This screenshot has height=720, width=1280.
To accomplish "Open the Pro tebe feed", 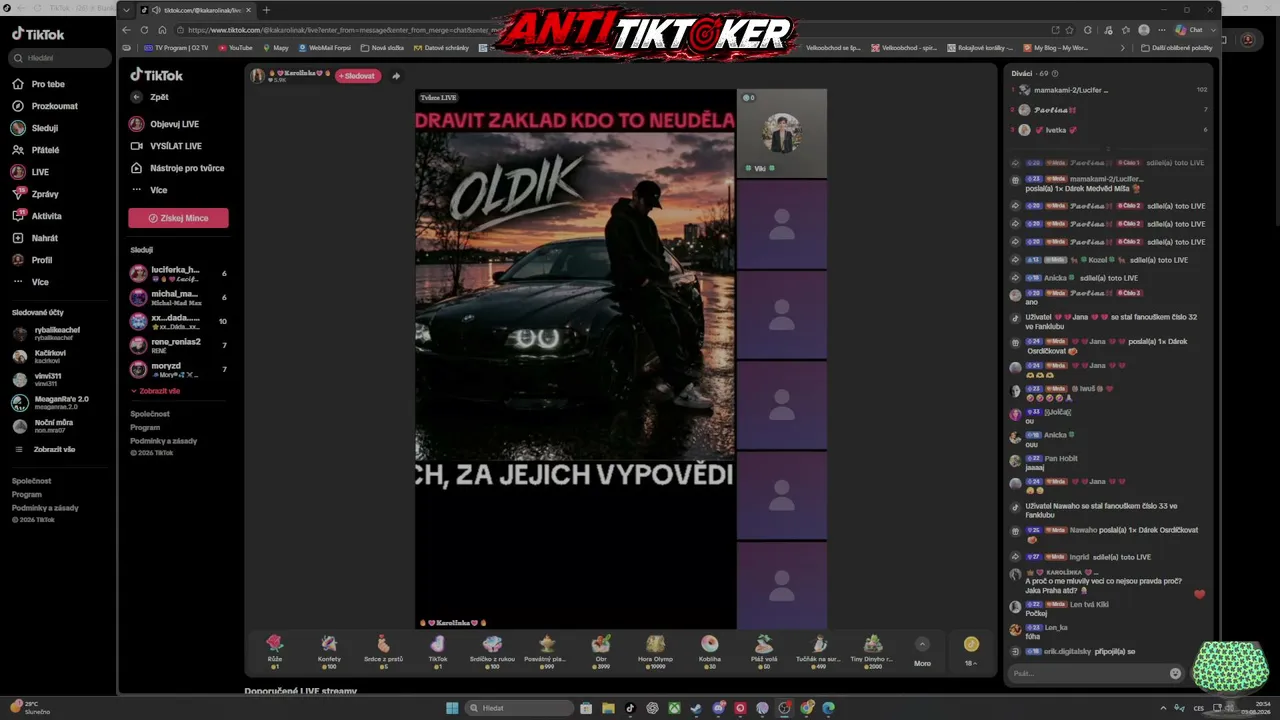I will coord(38,84).
